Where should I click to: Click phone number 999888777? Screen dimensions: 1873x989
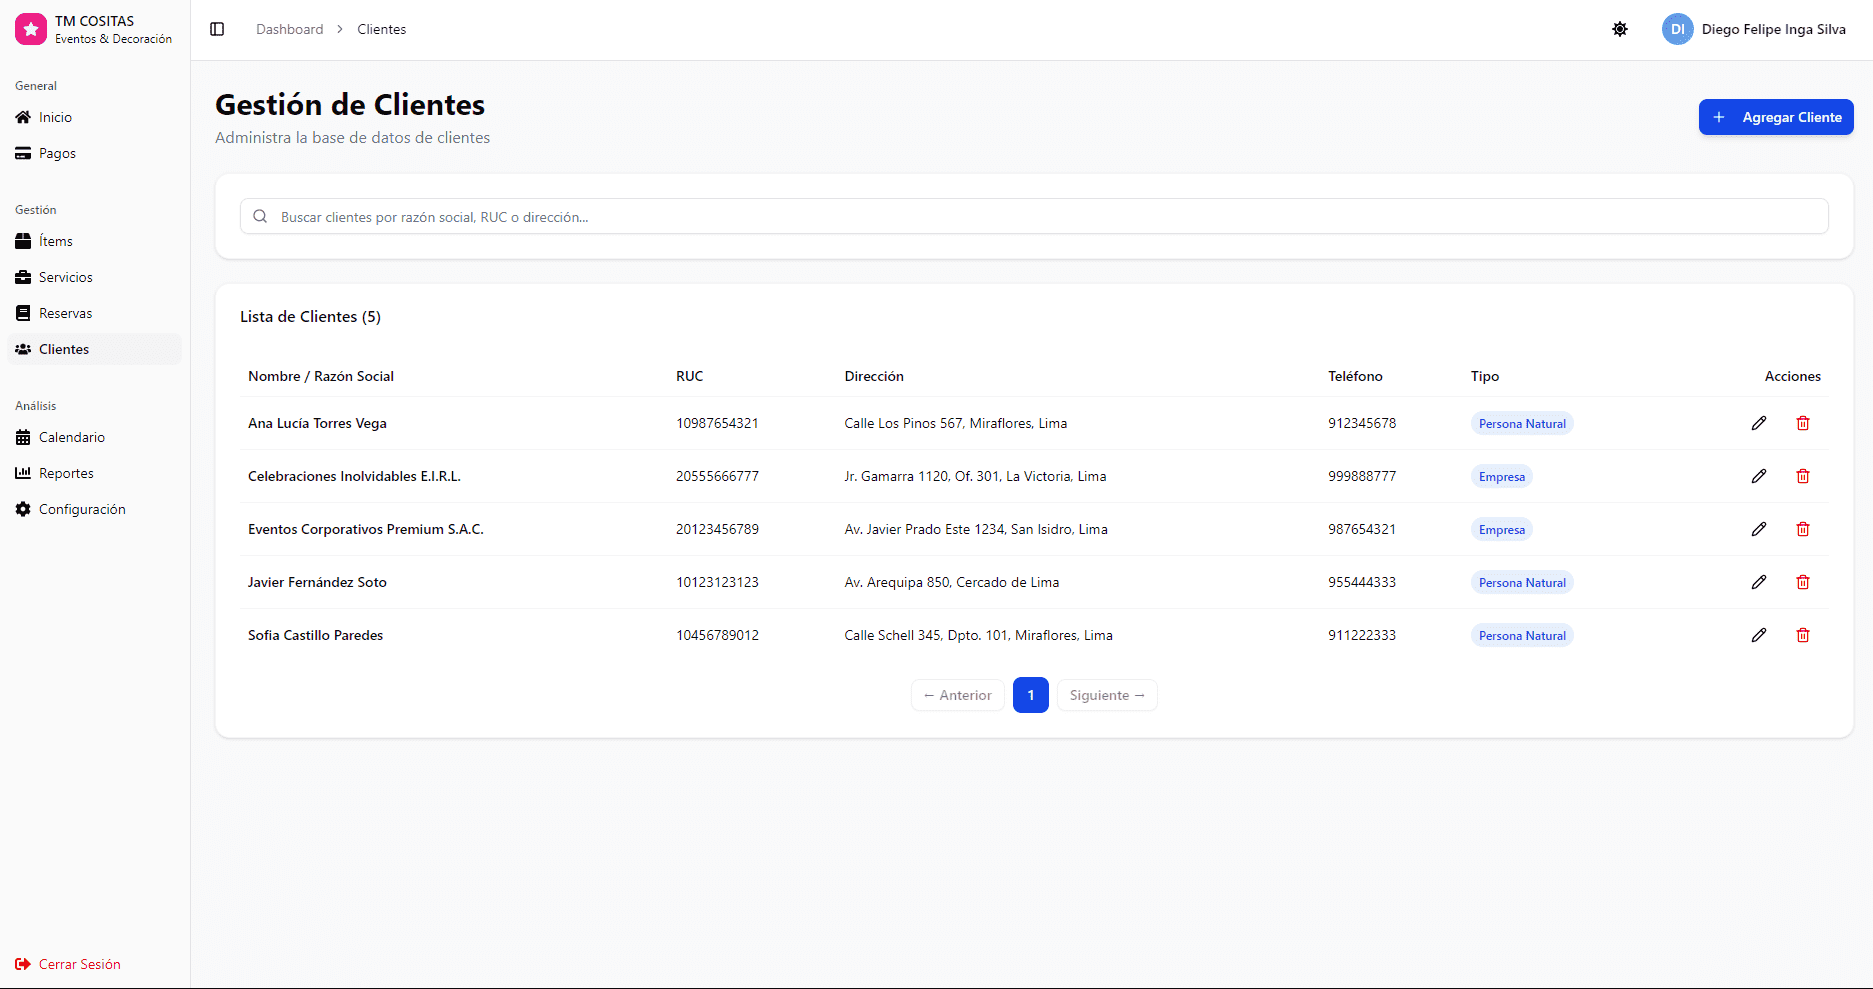[1362, 476]
